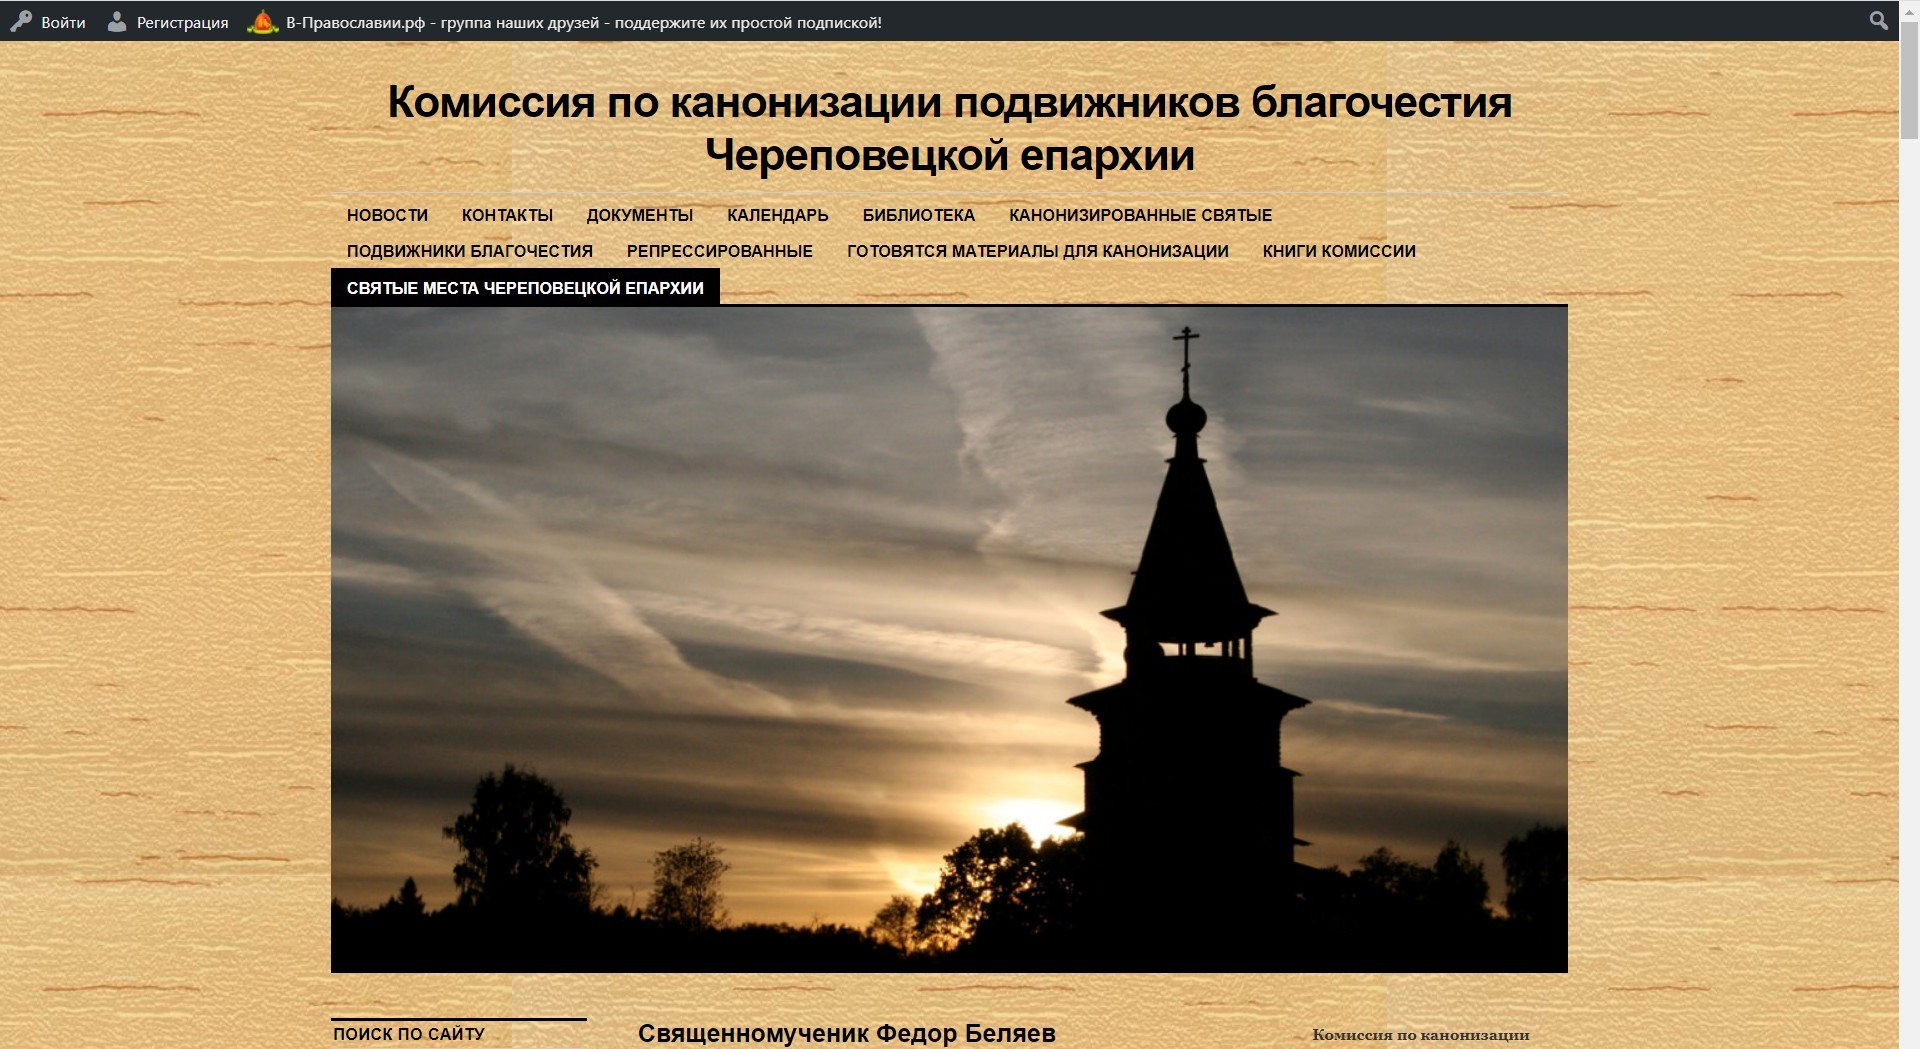
Task: Open the Репрессированные menu item
Action: click(720, 251)
